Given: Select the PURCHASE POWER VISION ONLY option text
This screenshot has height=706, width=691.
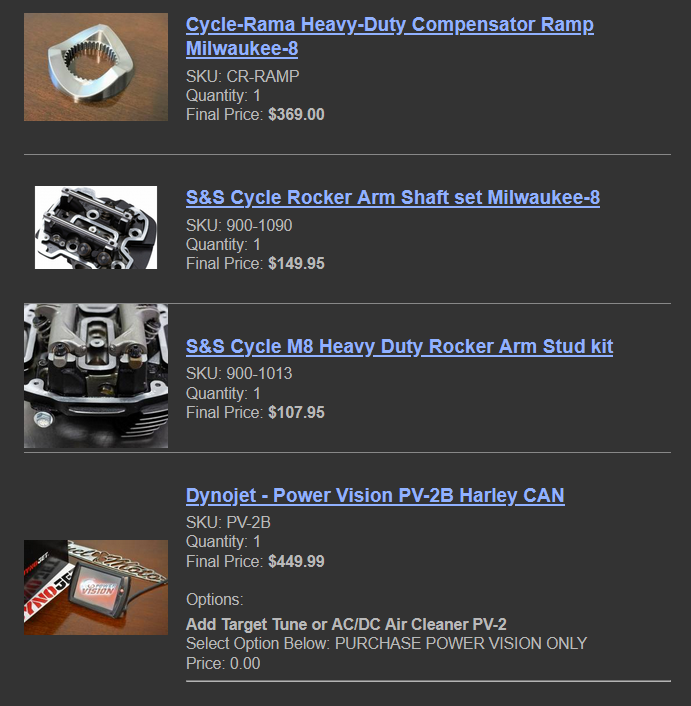Looking at the screenshot, I should (x=461, y=643).
